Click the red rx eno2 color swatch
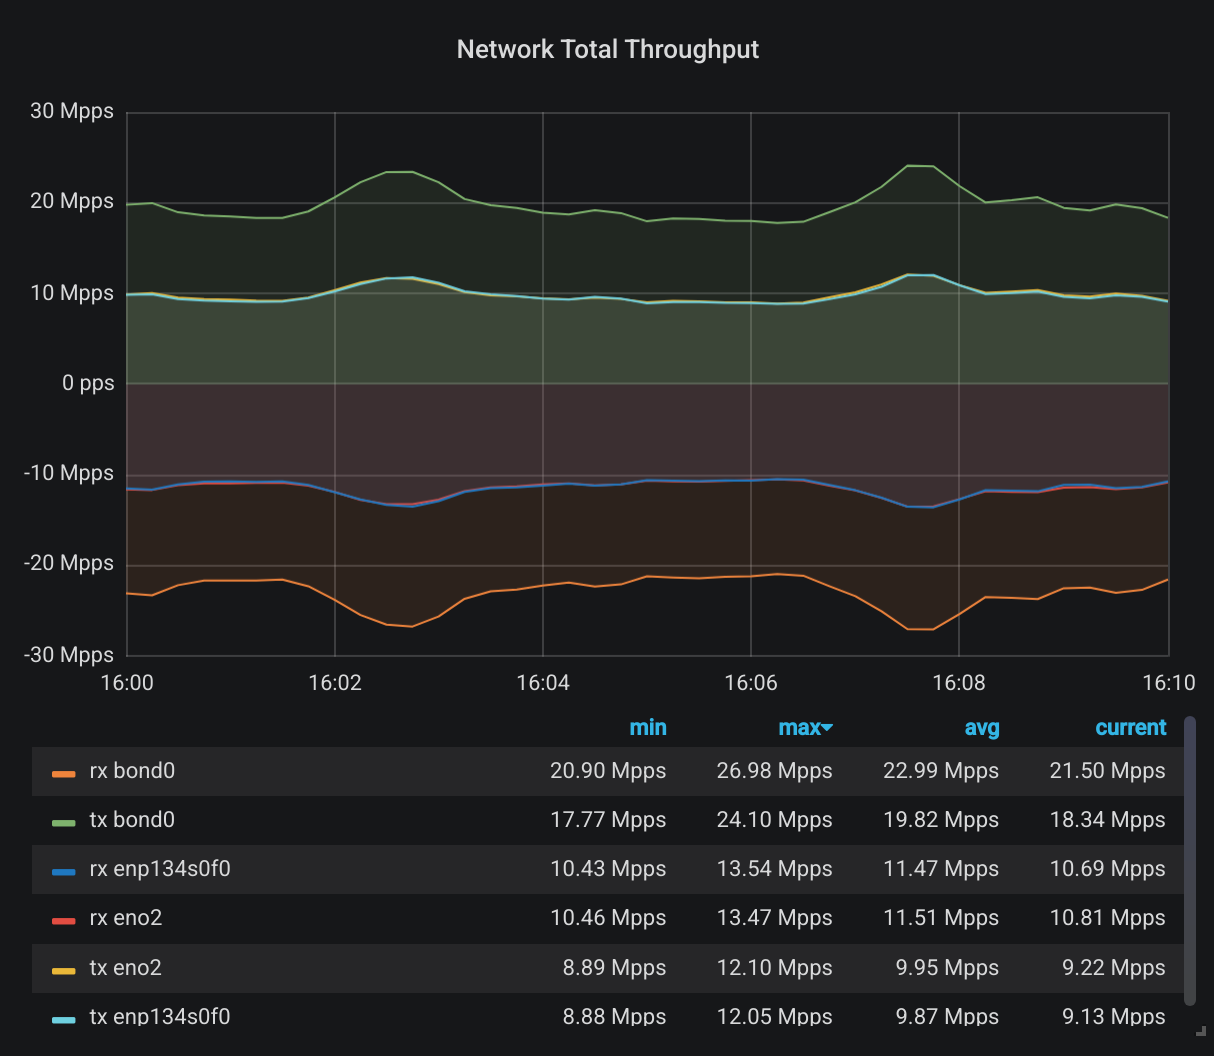 pyautogui.click(x=64, y=920)
